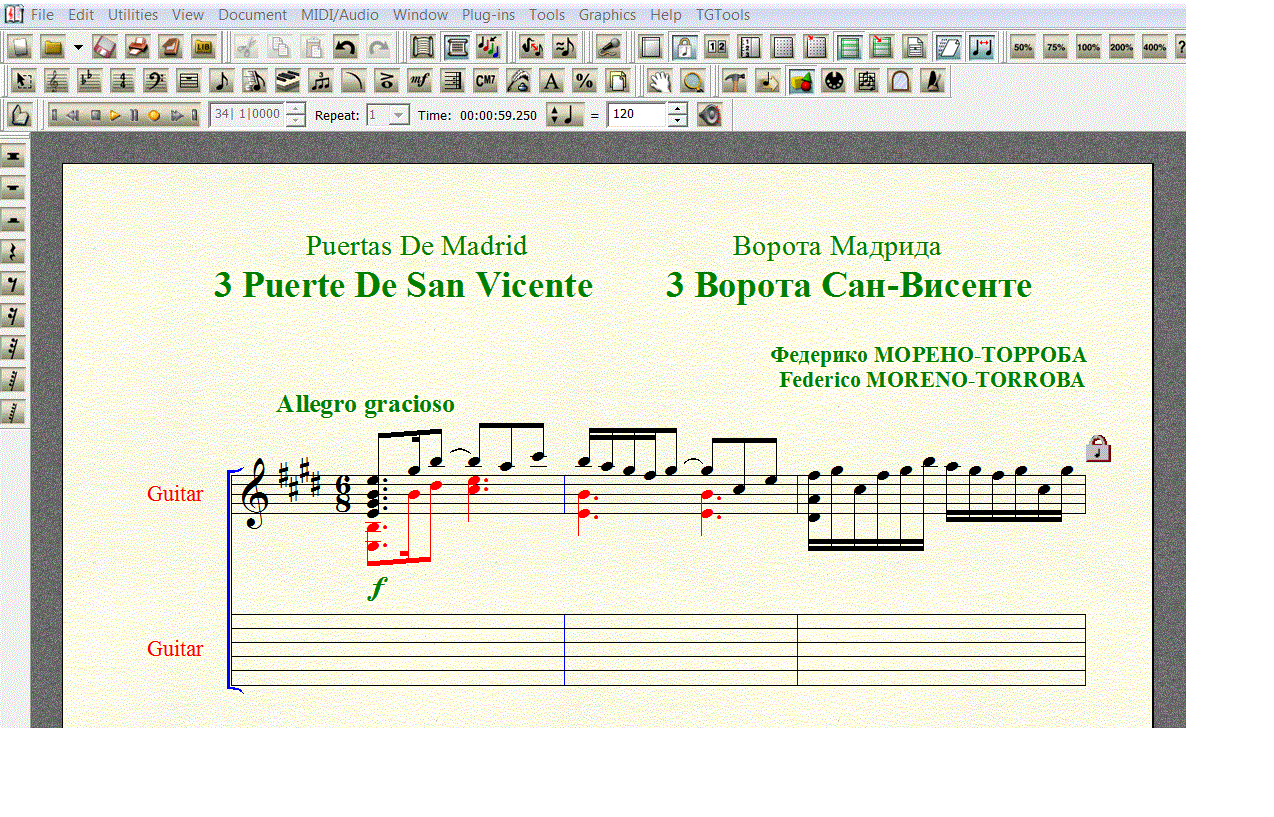Open the MIDI/Audio menu

(340, 15)
